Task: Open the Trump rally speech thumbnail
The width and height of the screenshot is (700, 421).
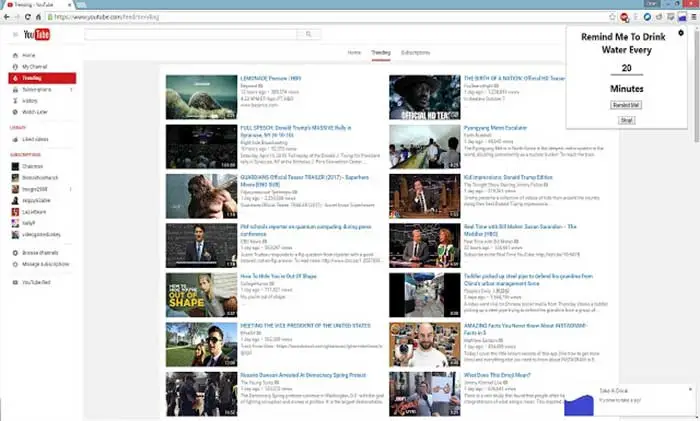Action: (201, 146)
